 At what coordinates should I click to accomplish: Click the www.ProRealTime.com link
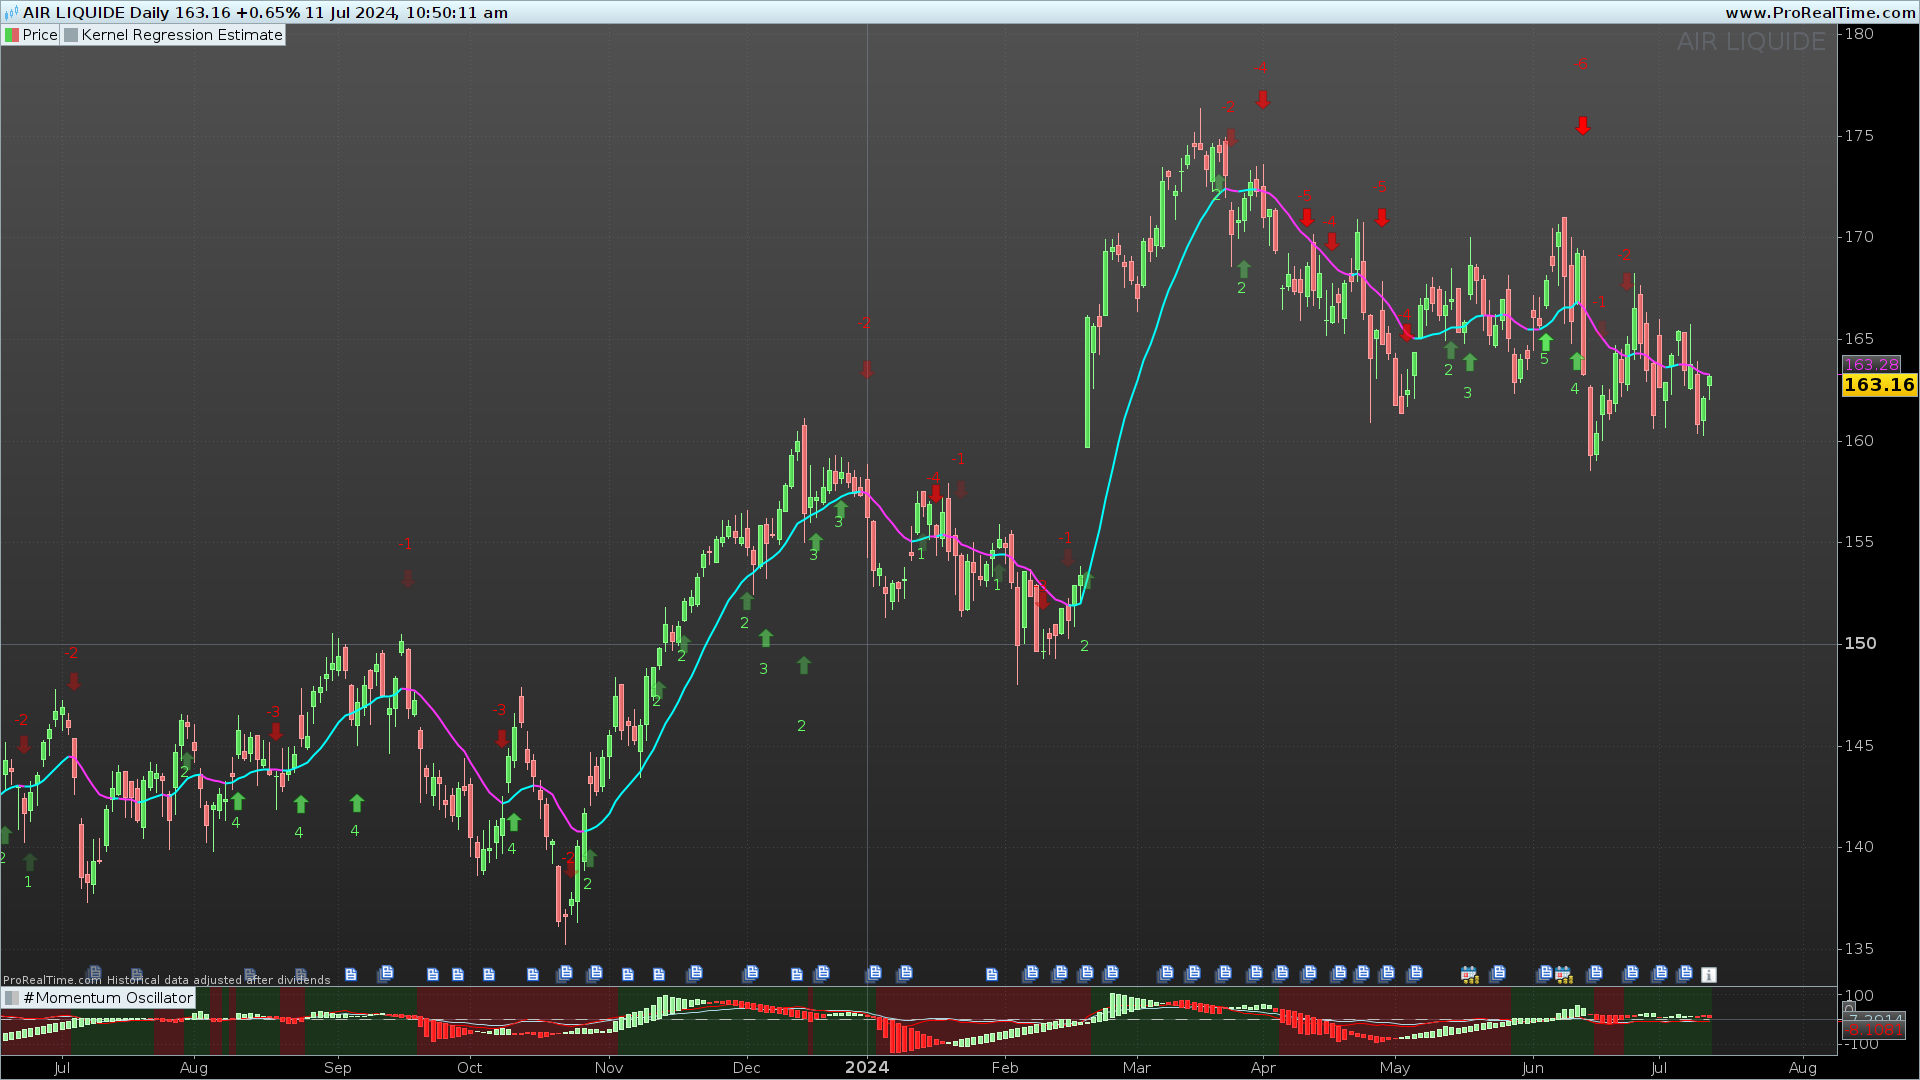(x=1819, y=12)
